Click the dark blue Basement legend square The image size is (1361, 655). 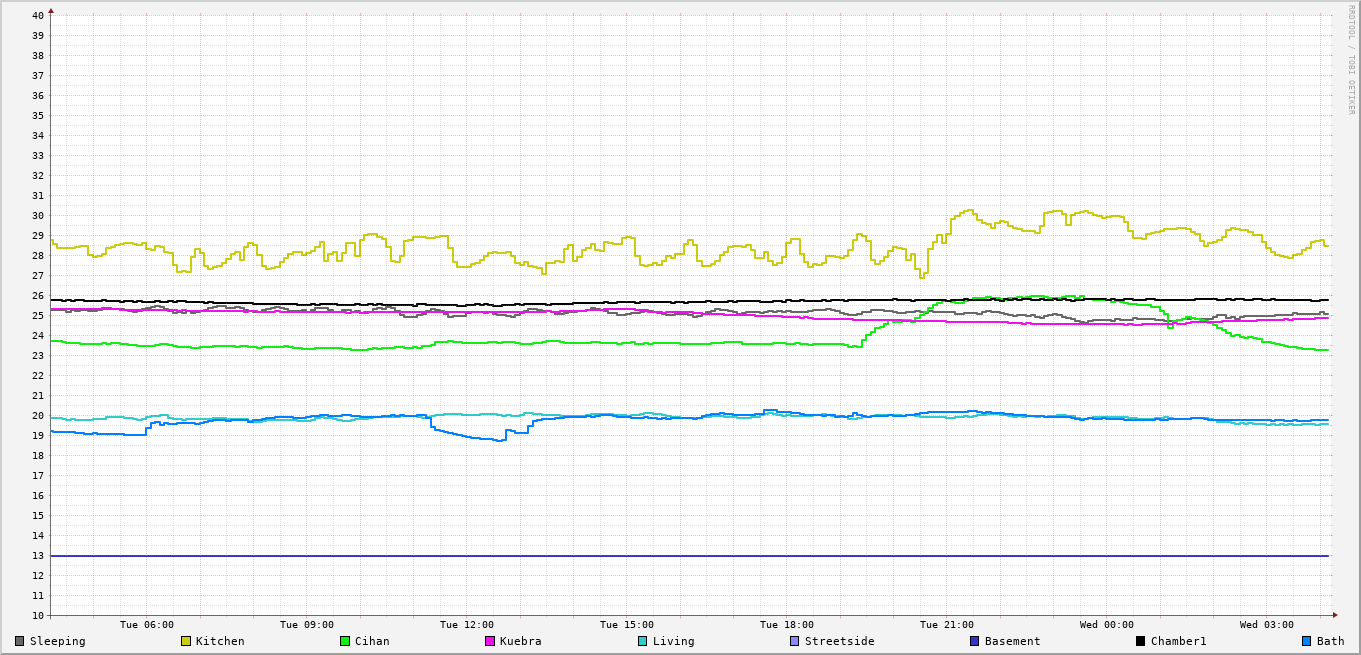point(975,641)
